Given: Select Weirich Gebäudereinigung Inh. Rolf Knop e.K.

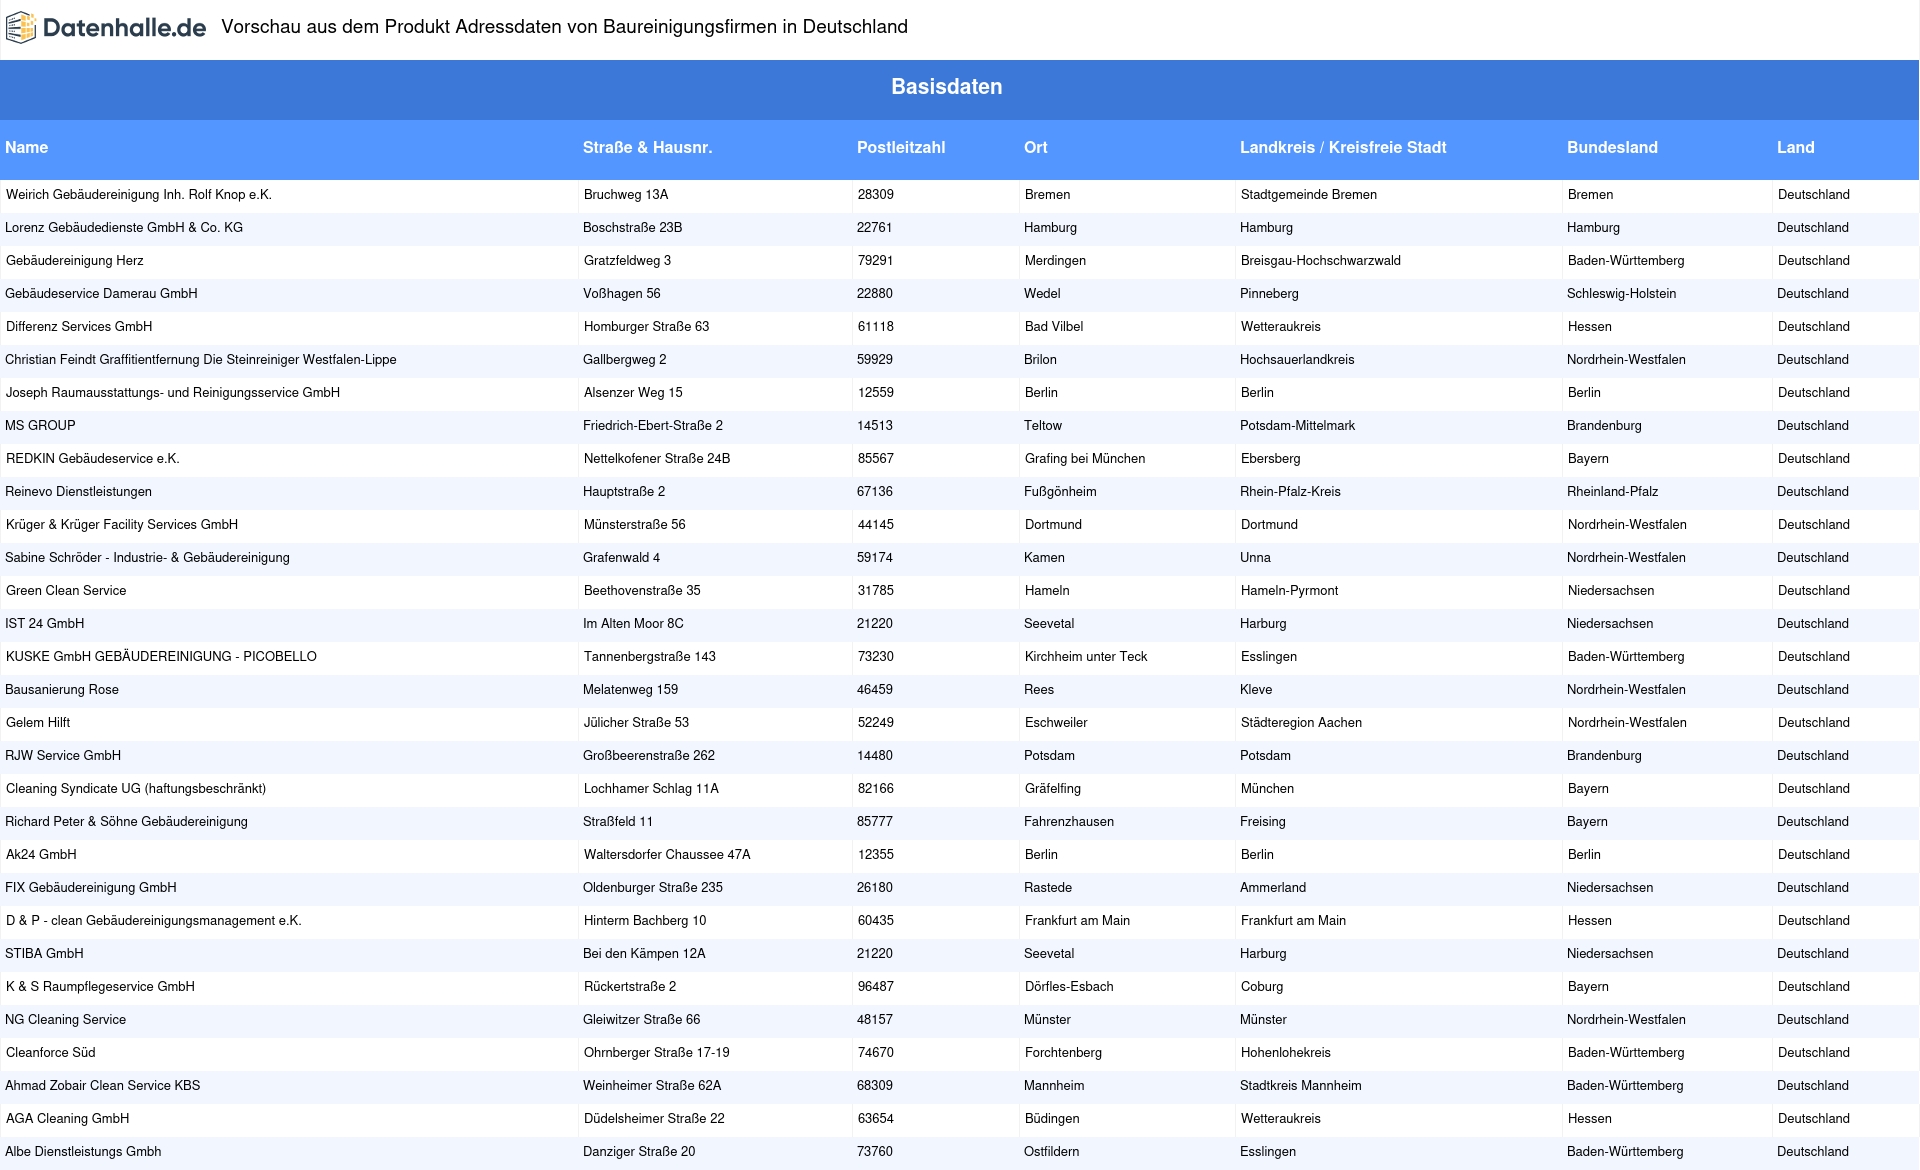Looking at the screenshot, I should (139, 195).
